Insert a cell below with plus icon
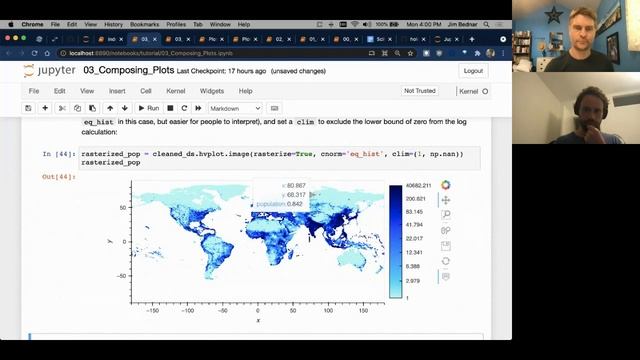This screenshot has width=640, height=360. 45,108
